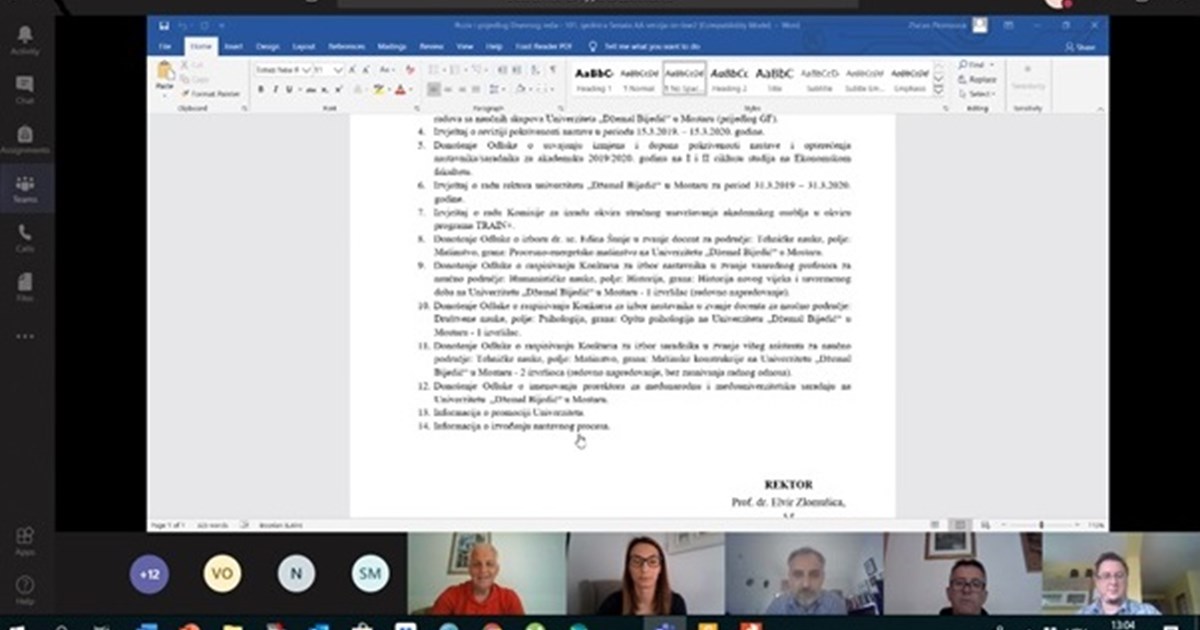Go to Assignments in Teams sidebar
Screen dimensions: 1200x630
click(25, 139)
